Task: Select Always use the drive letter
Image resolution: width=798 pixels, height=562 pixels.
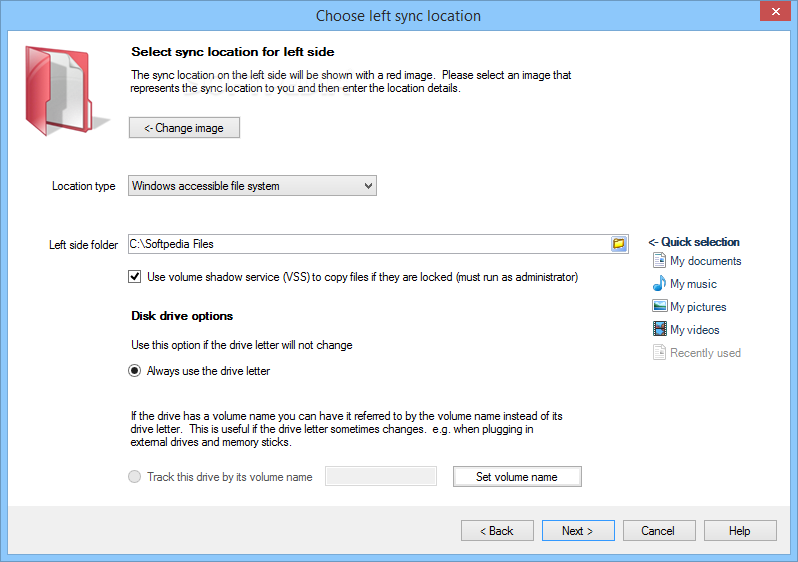Action: [x=134, y=371]
